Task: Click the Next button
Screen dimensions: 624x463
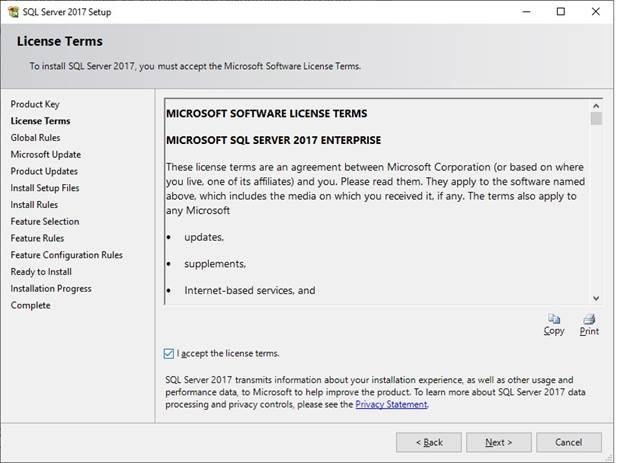Action: coord(498,442)
